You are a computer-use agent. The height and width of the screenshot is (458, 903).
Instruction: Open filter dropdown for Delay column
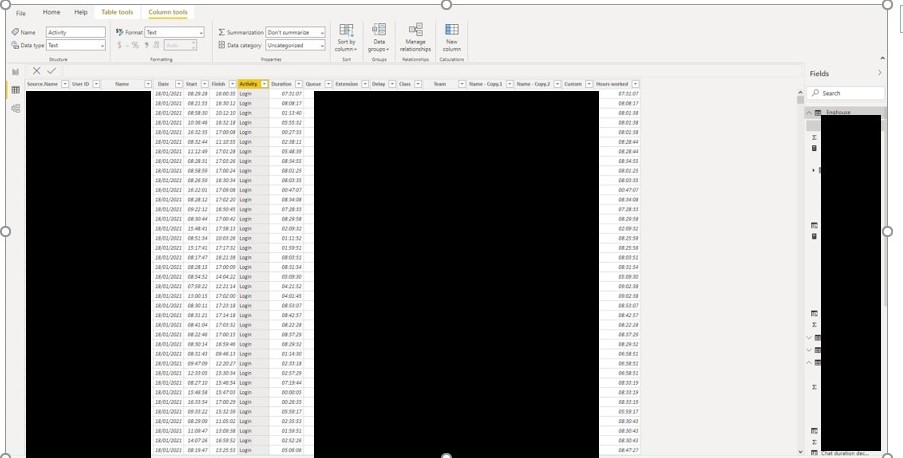[x=392, y=84]
